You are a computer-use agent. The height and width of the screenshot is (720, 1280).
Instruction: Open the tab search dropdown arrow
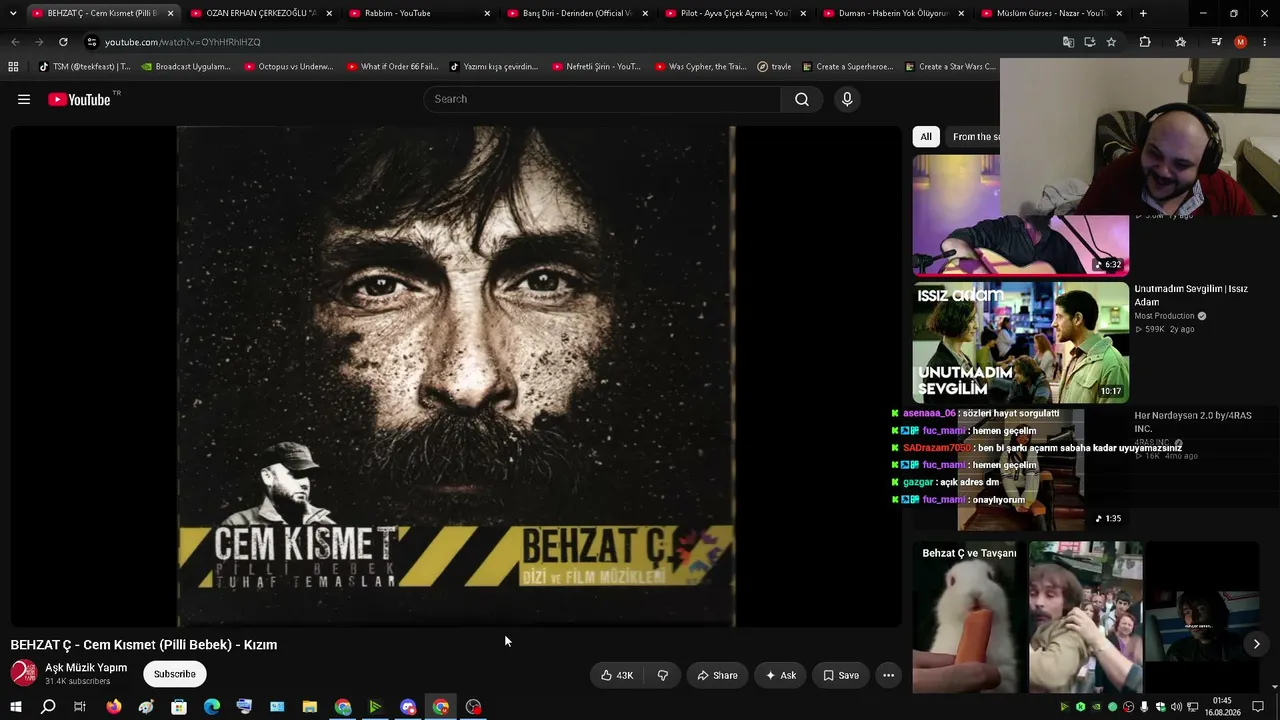(x=13, y=13)
